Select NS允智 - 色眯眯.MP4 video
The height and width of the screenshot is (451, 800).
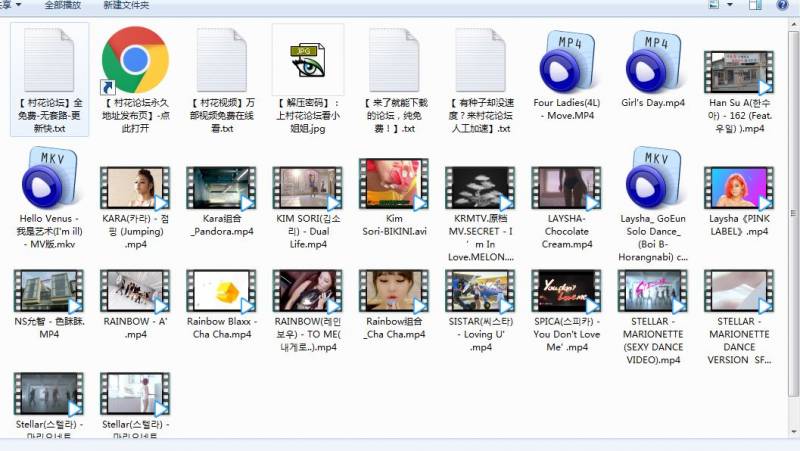tap(49, 305)
